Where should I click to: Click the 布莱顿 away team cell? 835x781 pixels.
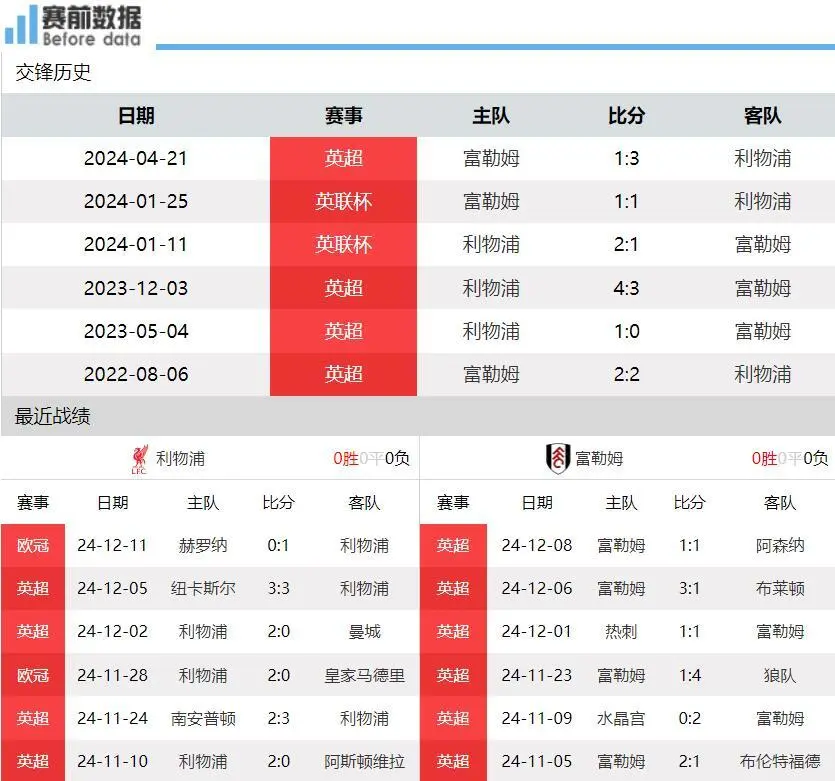(x=780, y=588)
